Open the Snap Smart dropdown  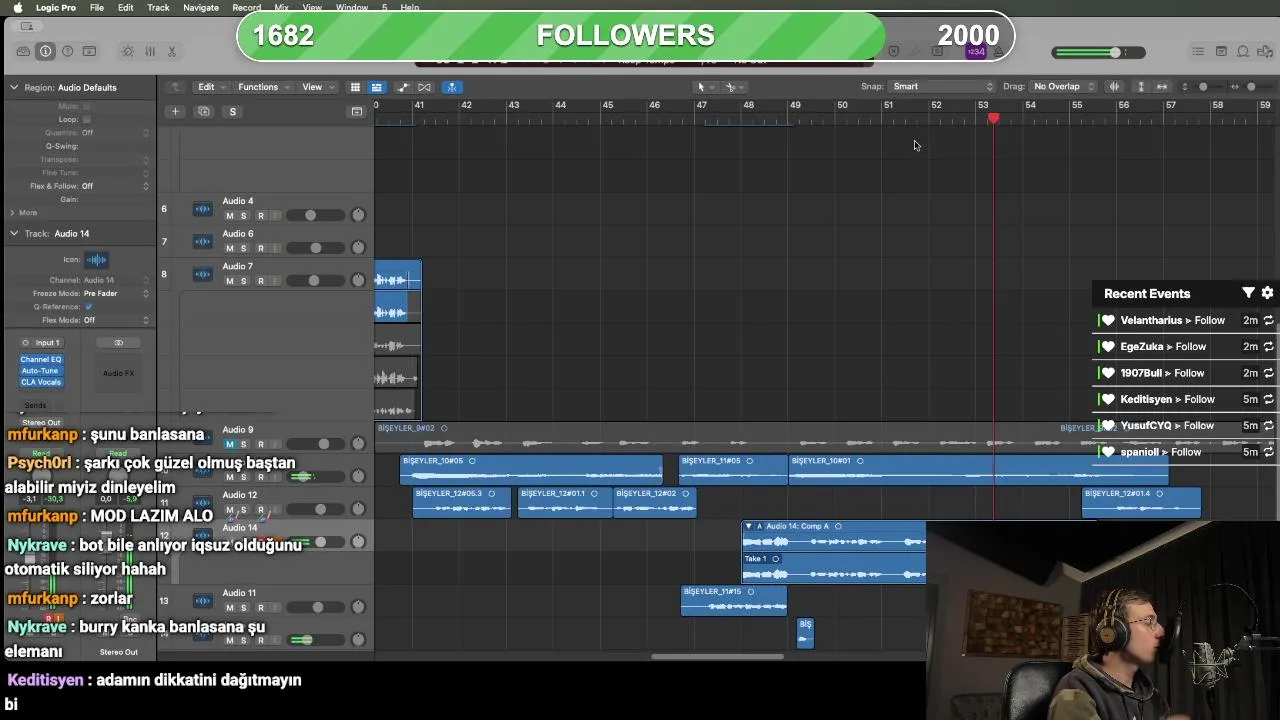943,87
